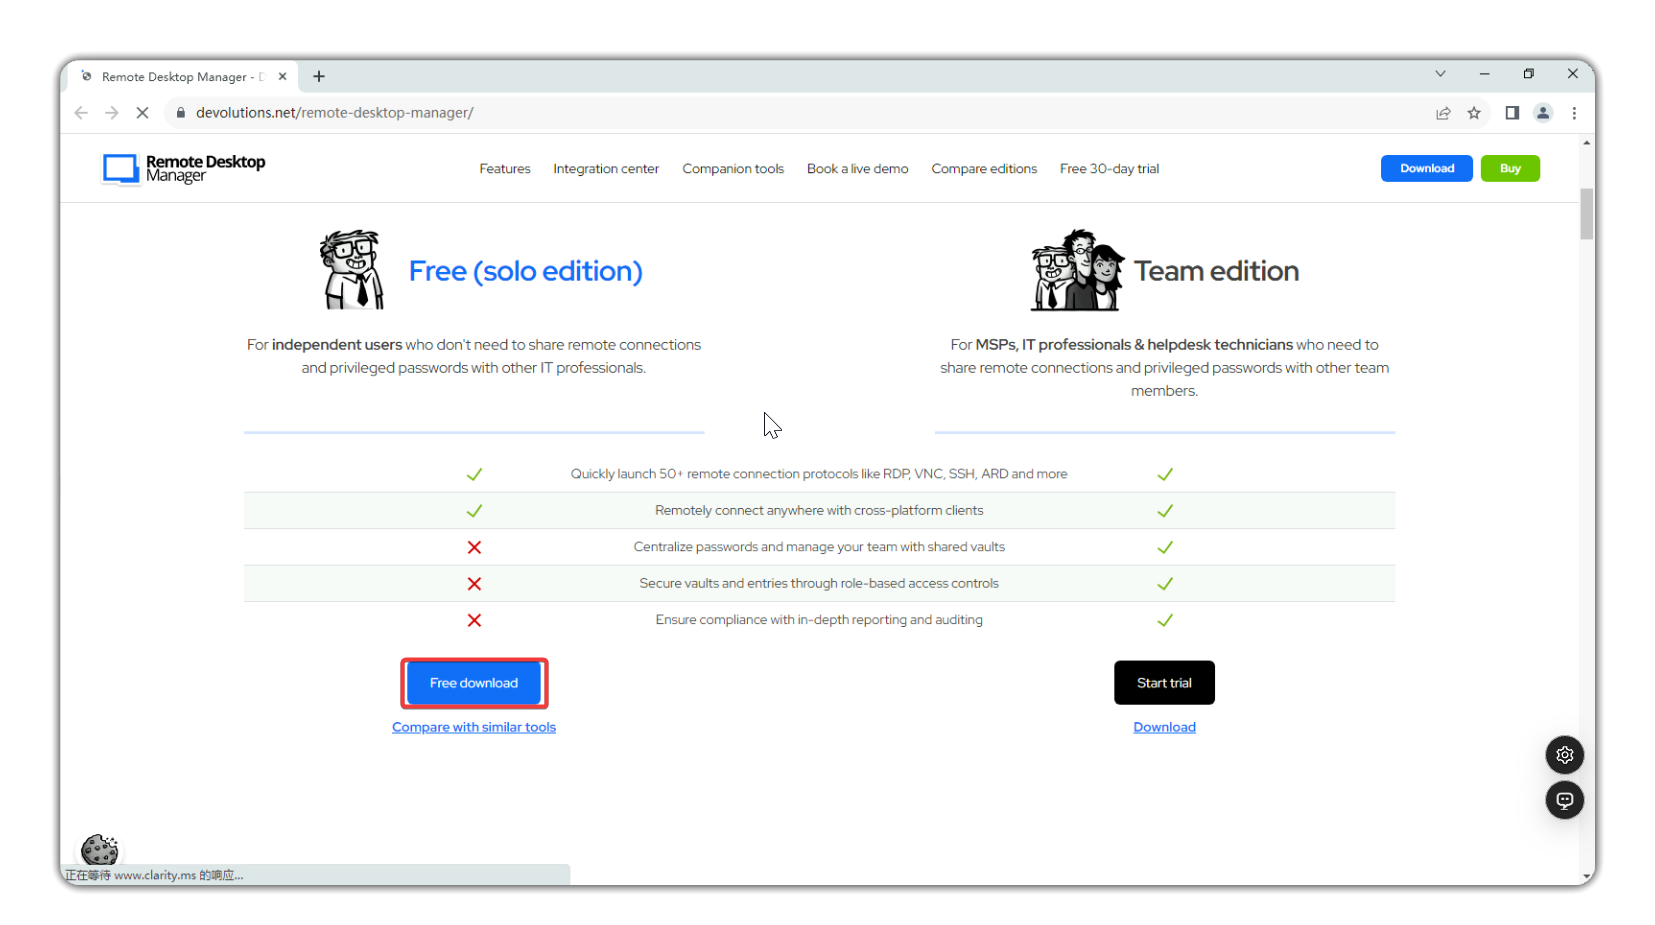Stop loading the page
This screenshot has width=1655, height=925.
[x=142, y=113]
